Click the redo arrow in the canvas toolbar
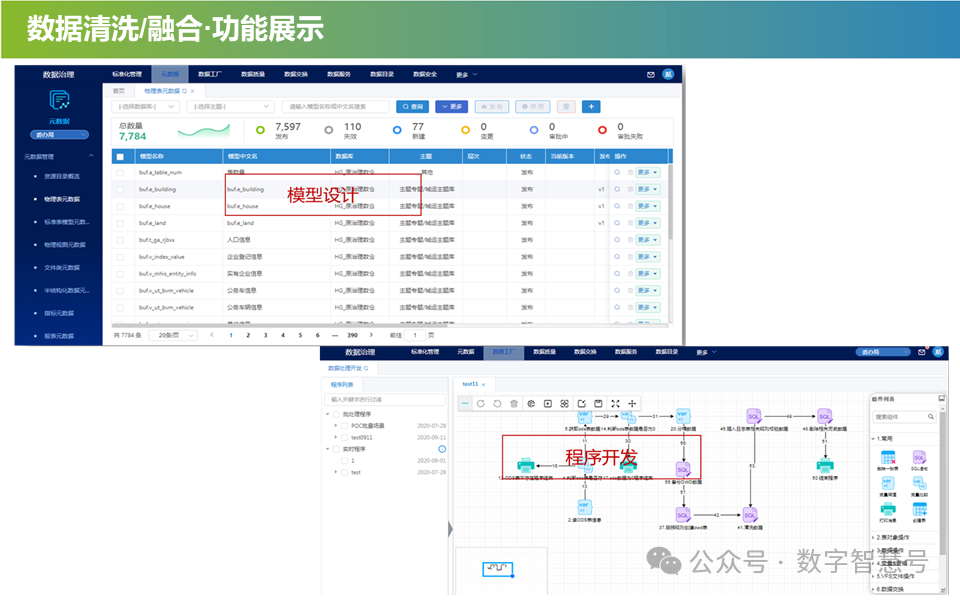960x600 pixels. [481, 403]
